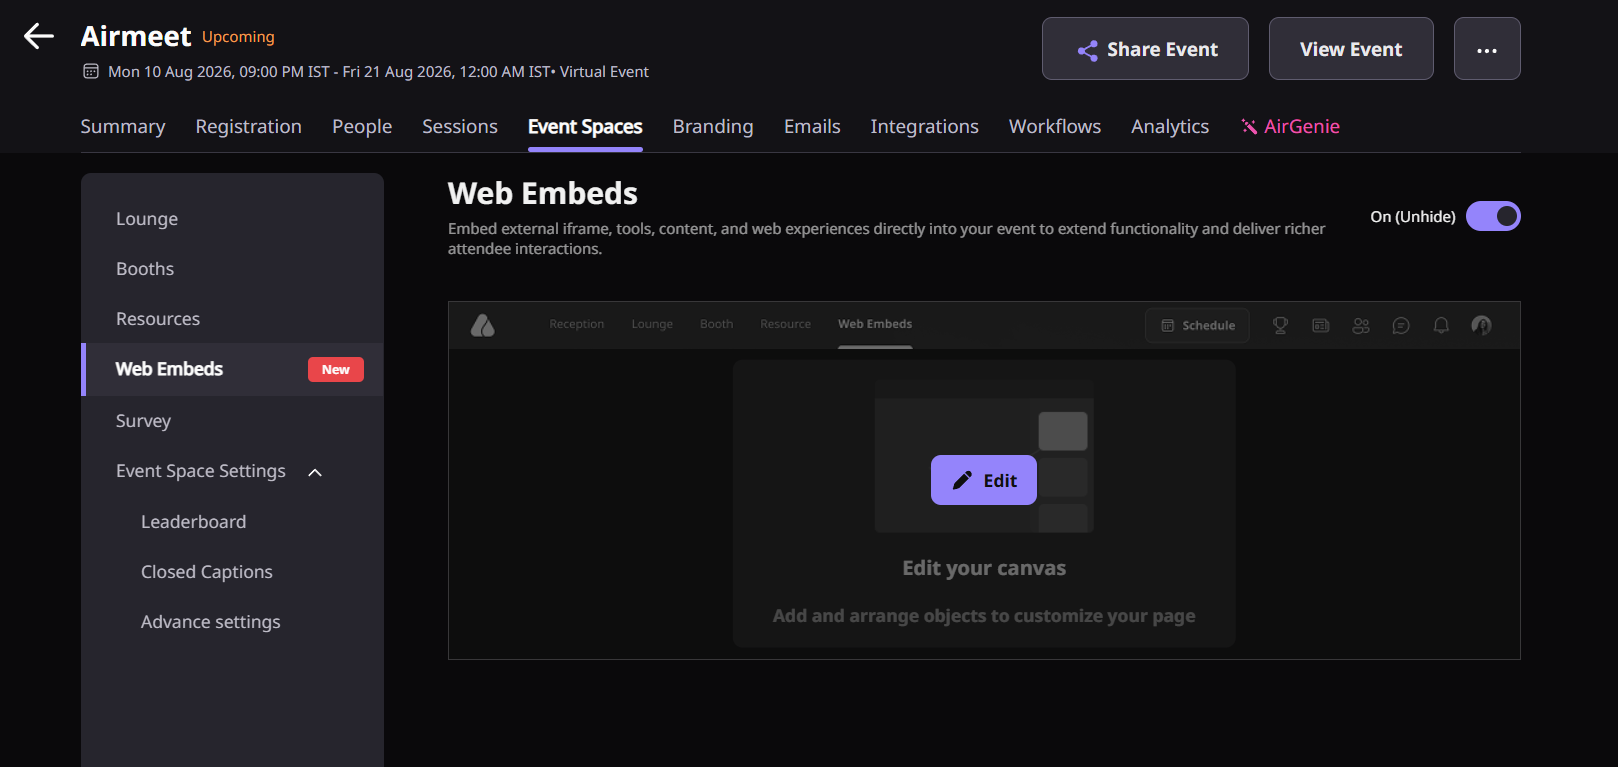Click the leaderboard trophy icon in preview
The image size is (1618, 767).
pyautogui.click(x=1280, y=325)
